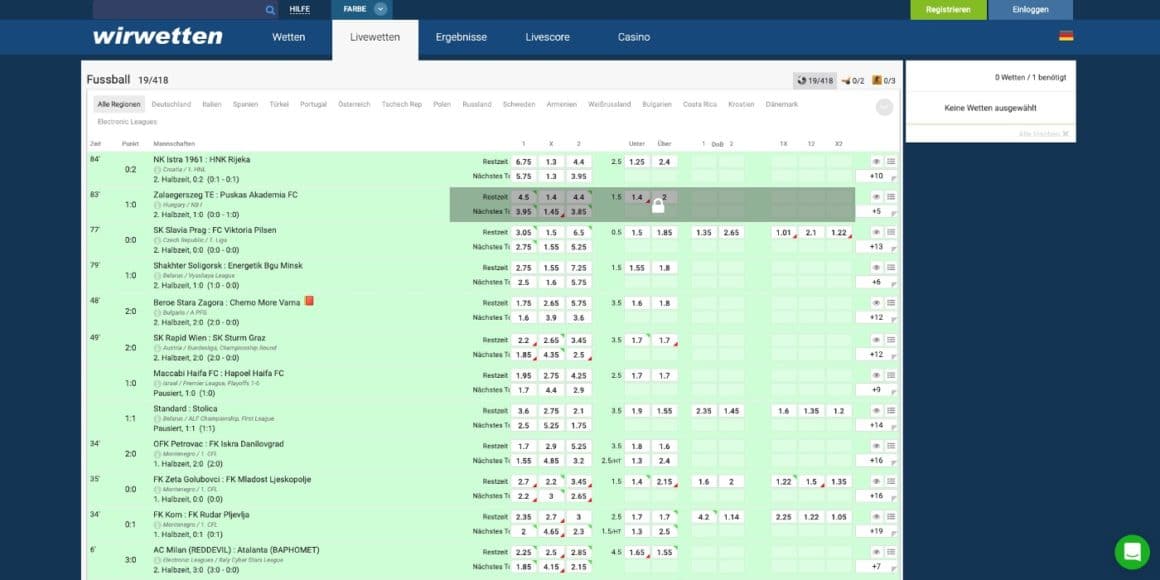The height and width of the screenshot is (580, 1160).
Task: Toggle eye watch icon for OFK Petrovac match
Action: 876,446
